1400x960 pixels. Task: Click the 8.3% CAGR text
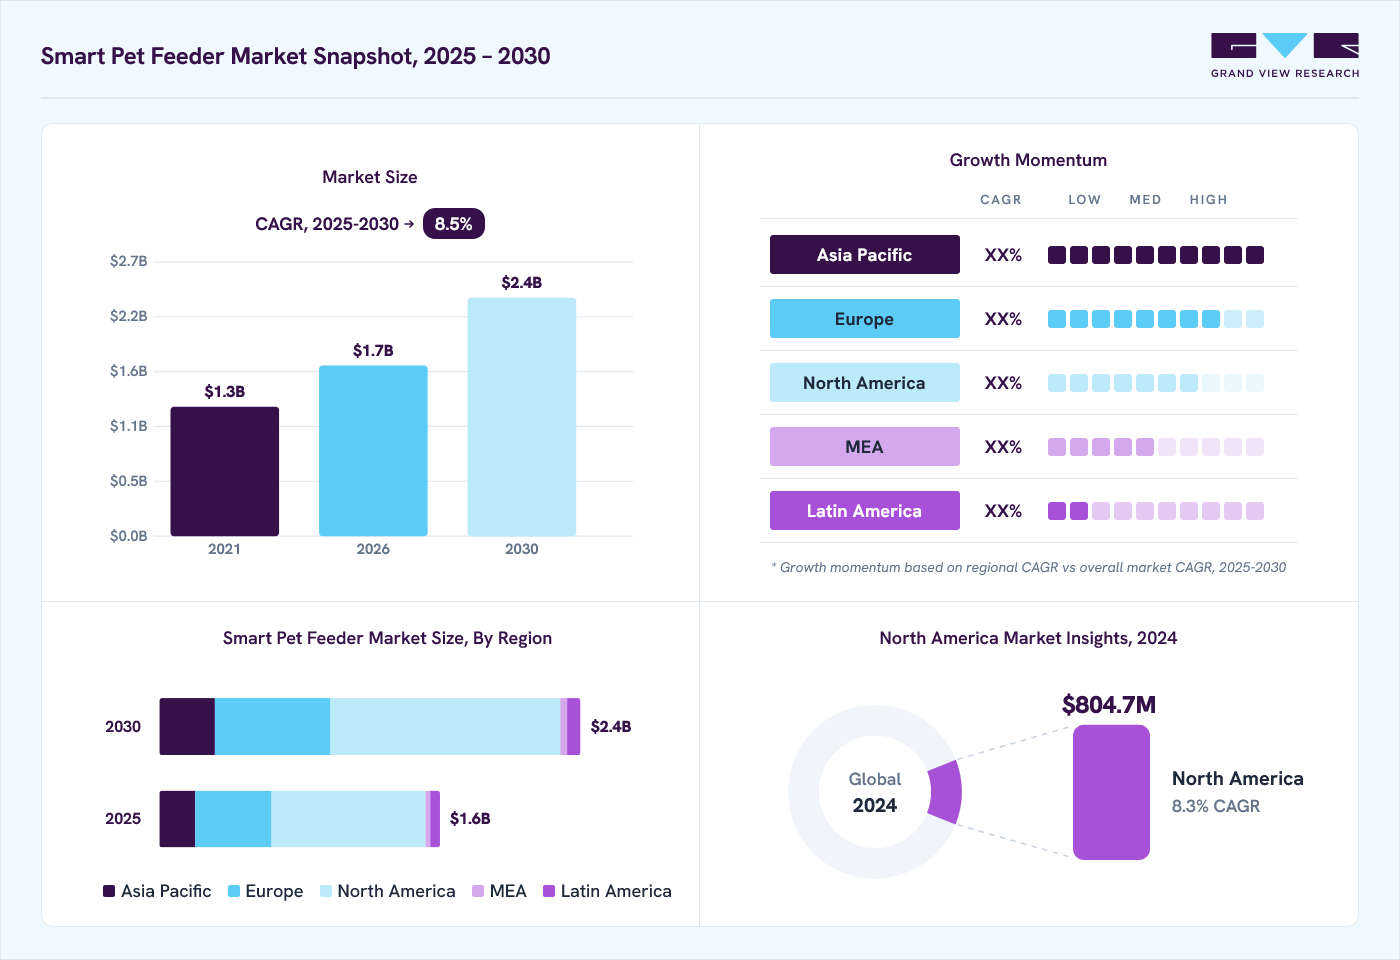(x=1216, y=806)
